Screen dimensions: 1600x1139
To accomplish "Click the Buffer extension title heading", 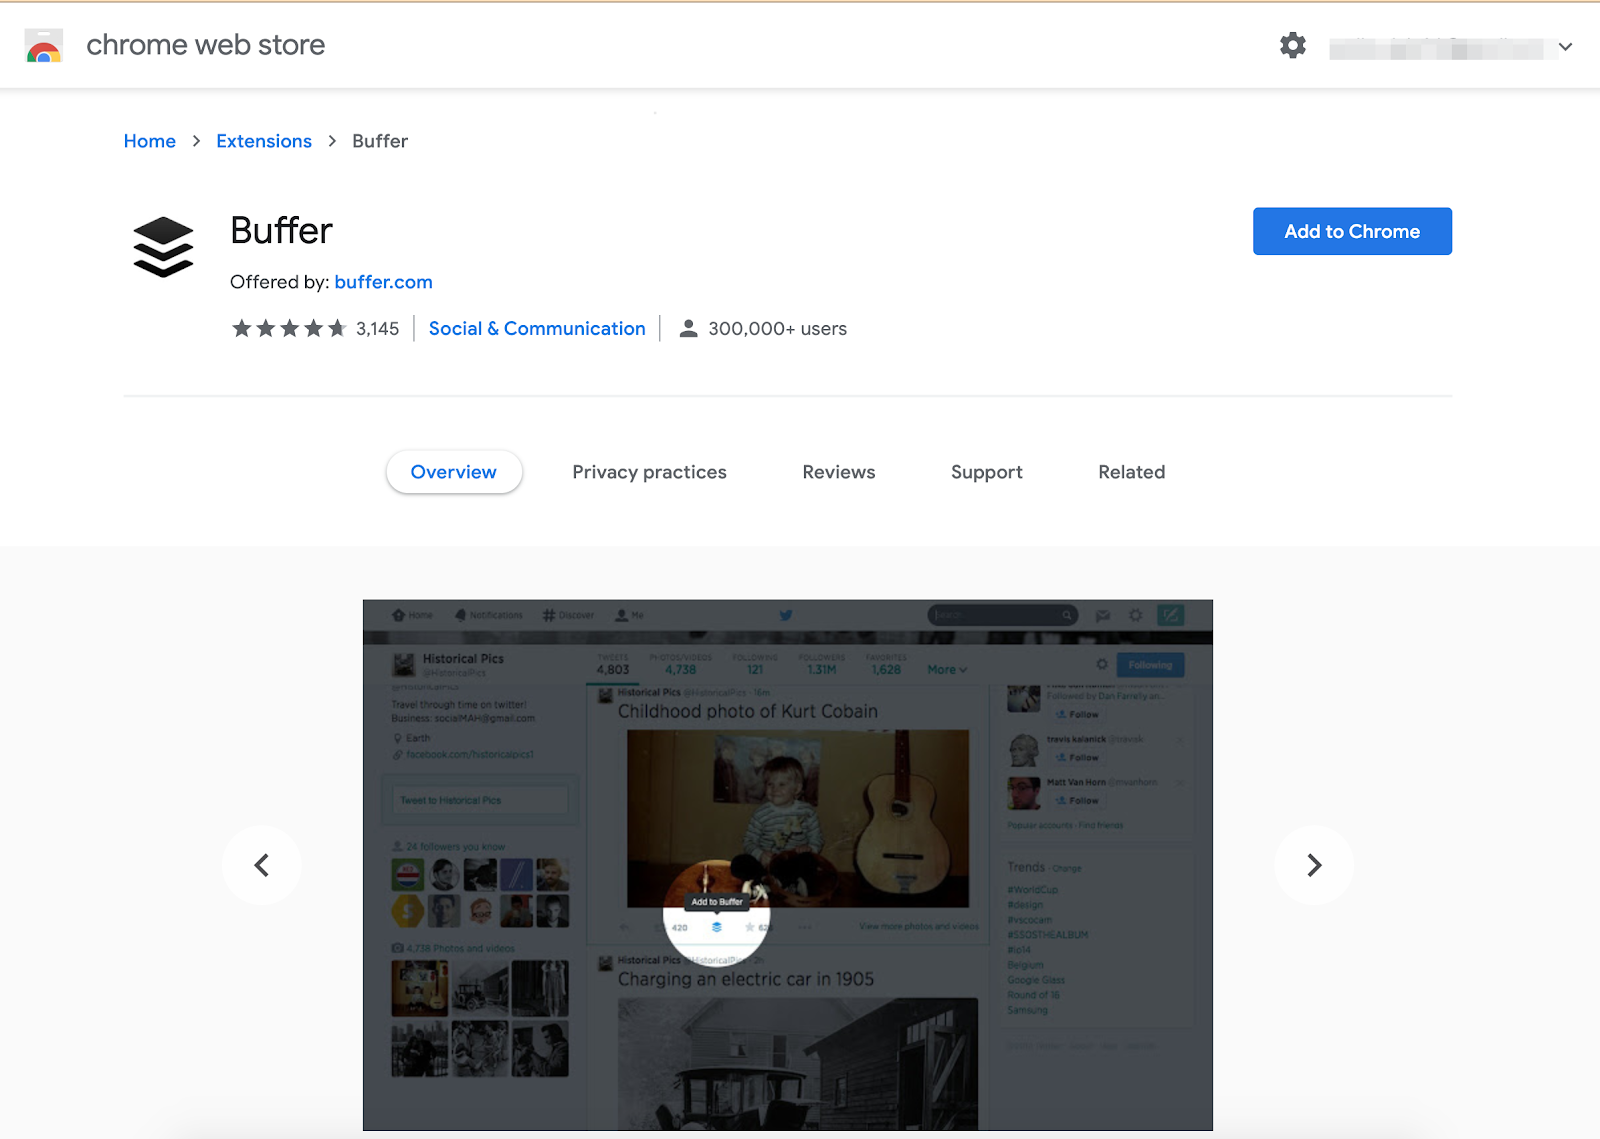I will point(281,231).
